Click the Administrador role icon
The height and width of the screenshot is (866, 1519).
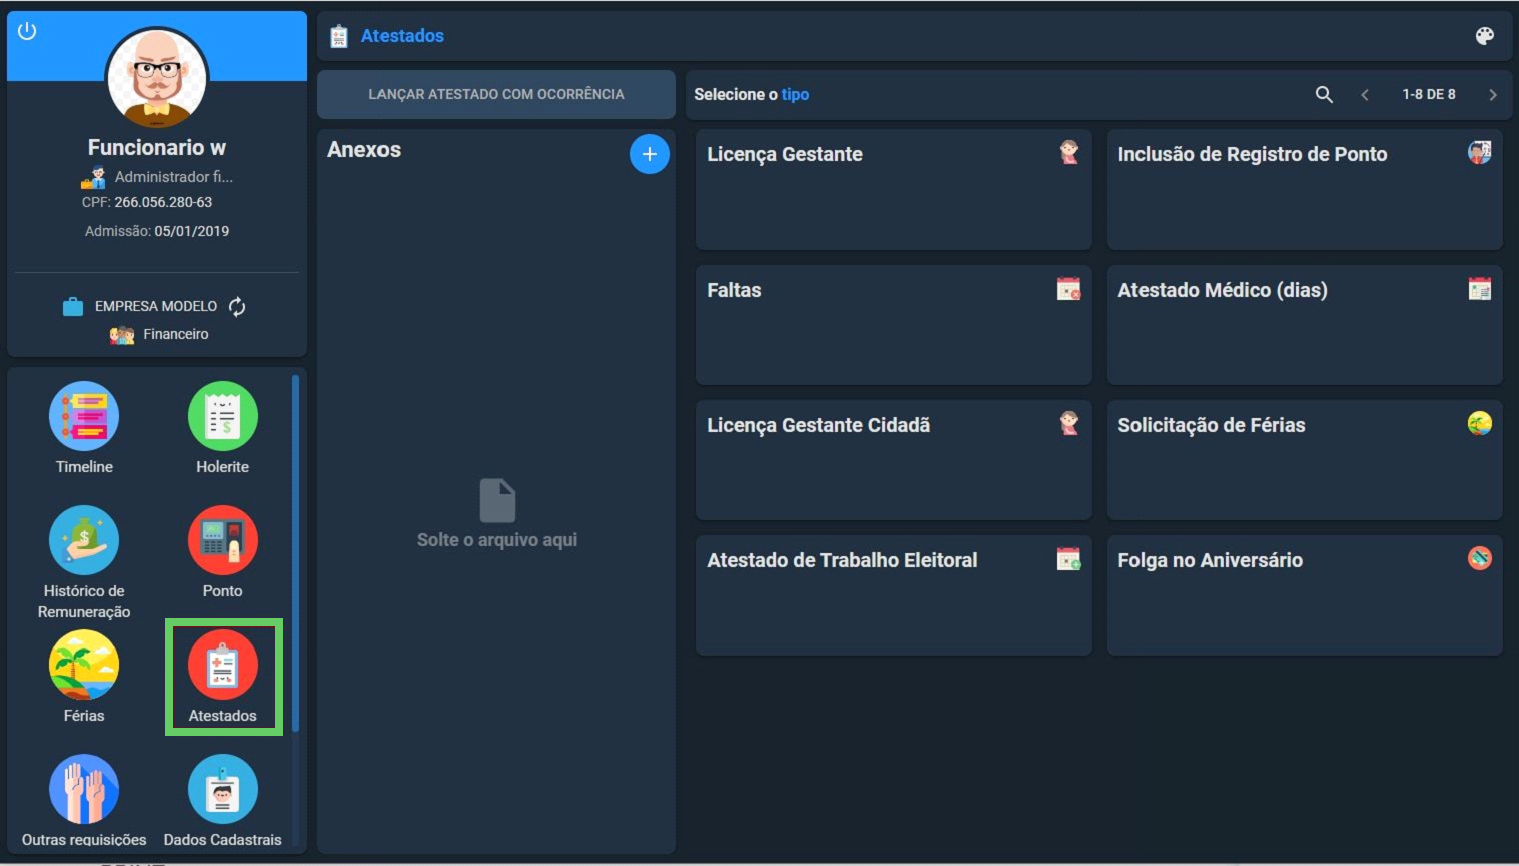click(94, 177)
